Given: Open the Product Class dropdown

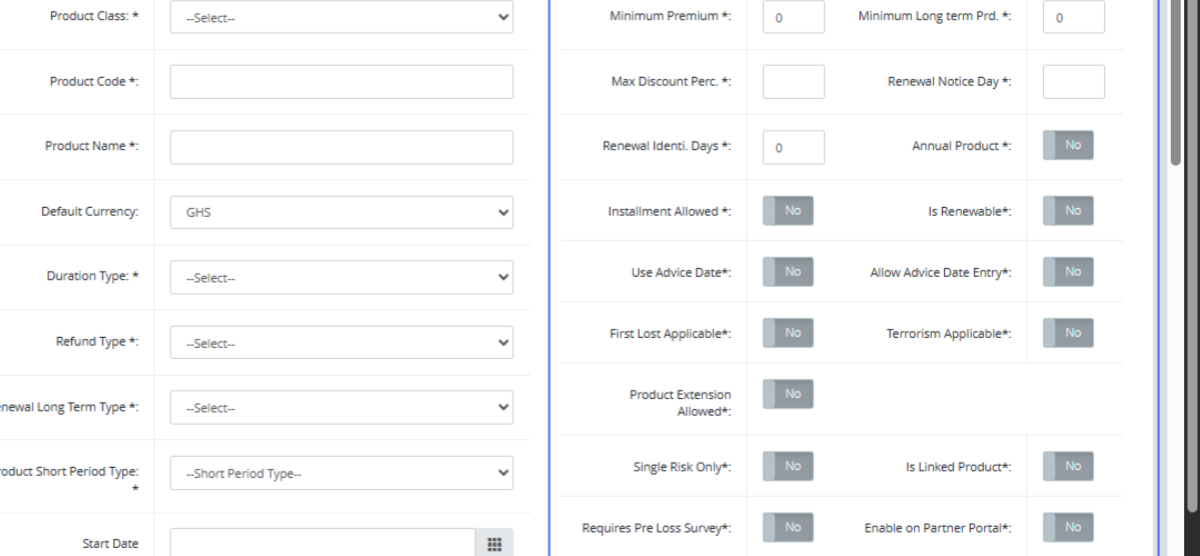Looking at the screenshot, I should [x=341, y=17].
